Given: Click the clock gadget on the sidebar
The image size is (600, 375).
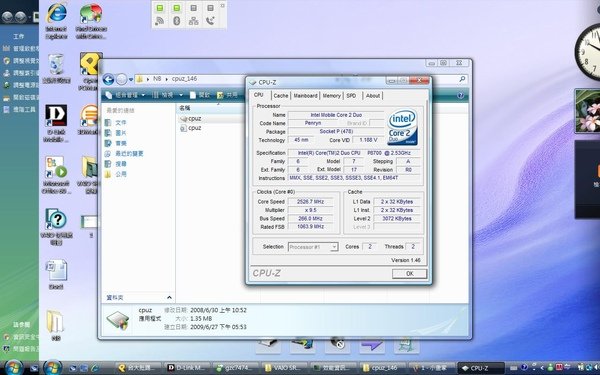Looking at the screenshot, I should 588,52.
